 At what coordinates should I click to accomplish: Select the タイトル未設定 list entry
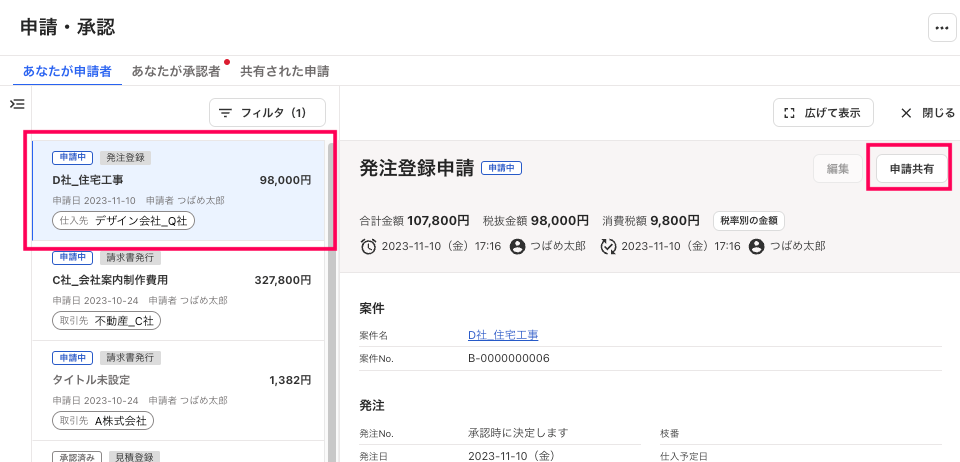click(x=179, y=390)
